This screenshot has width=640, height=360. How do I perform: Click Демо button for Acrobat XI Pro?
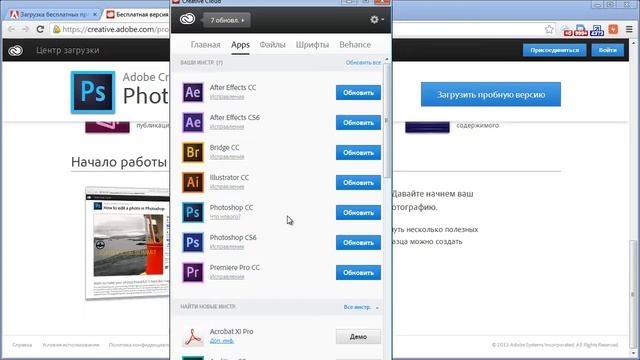pyautogui.click(x=358, y=337)
